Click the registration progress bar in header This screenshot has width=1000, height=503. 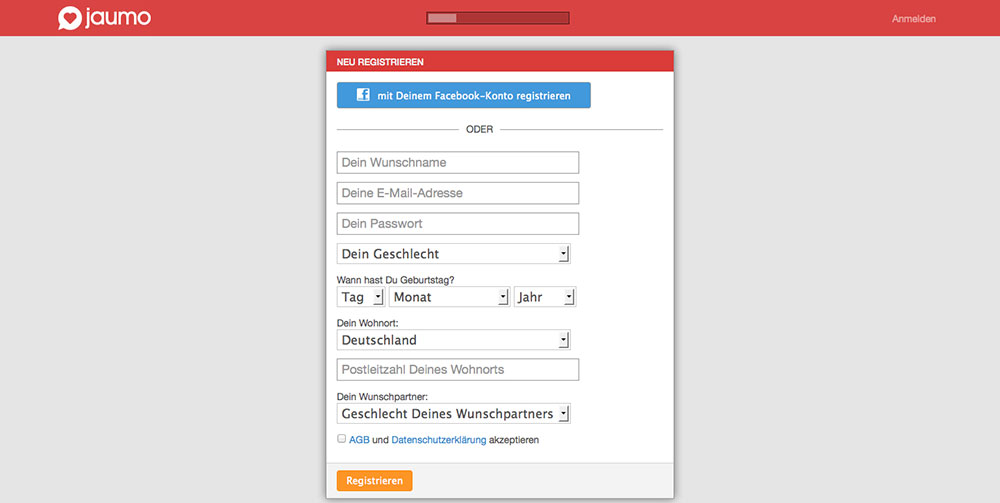coord(497,18)
